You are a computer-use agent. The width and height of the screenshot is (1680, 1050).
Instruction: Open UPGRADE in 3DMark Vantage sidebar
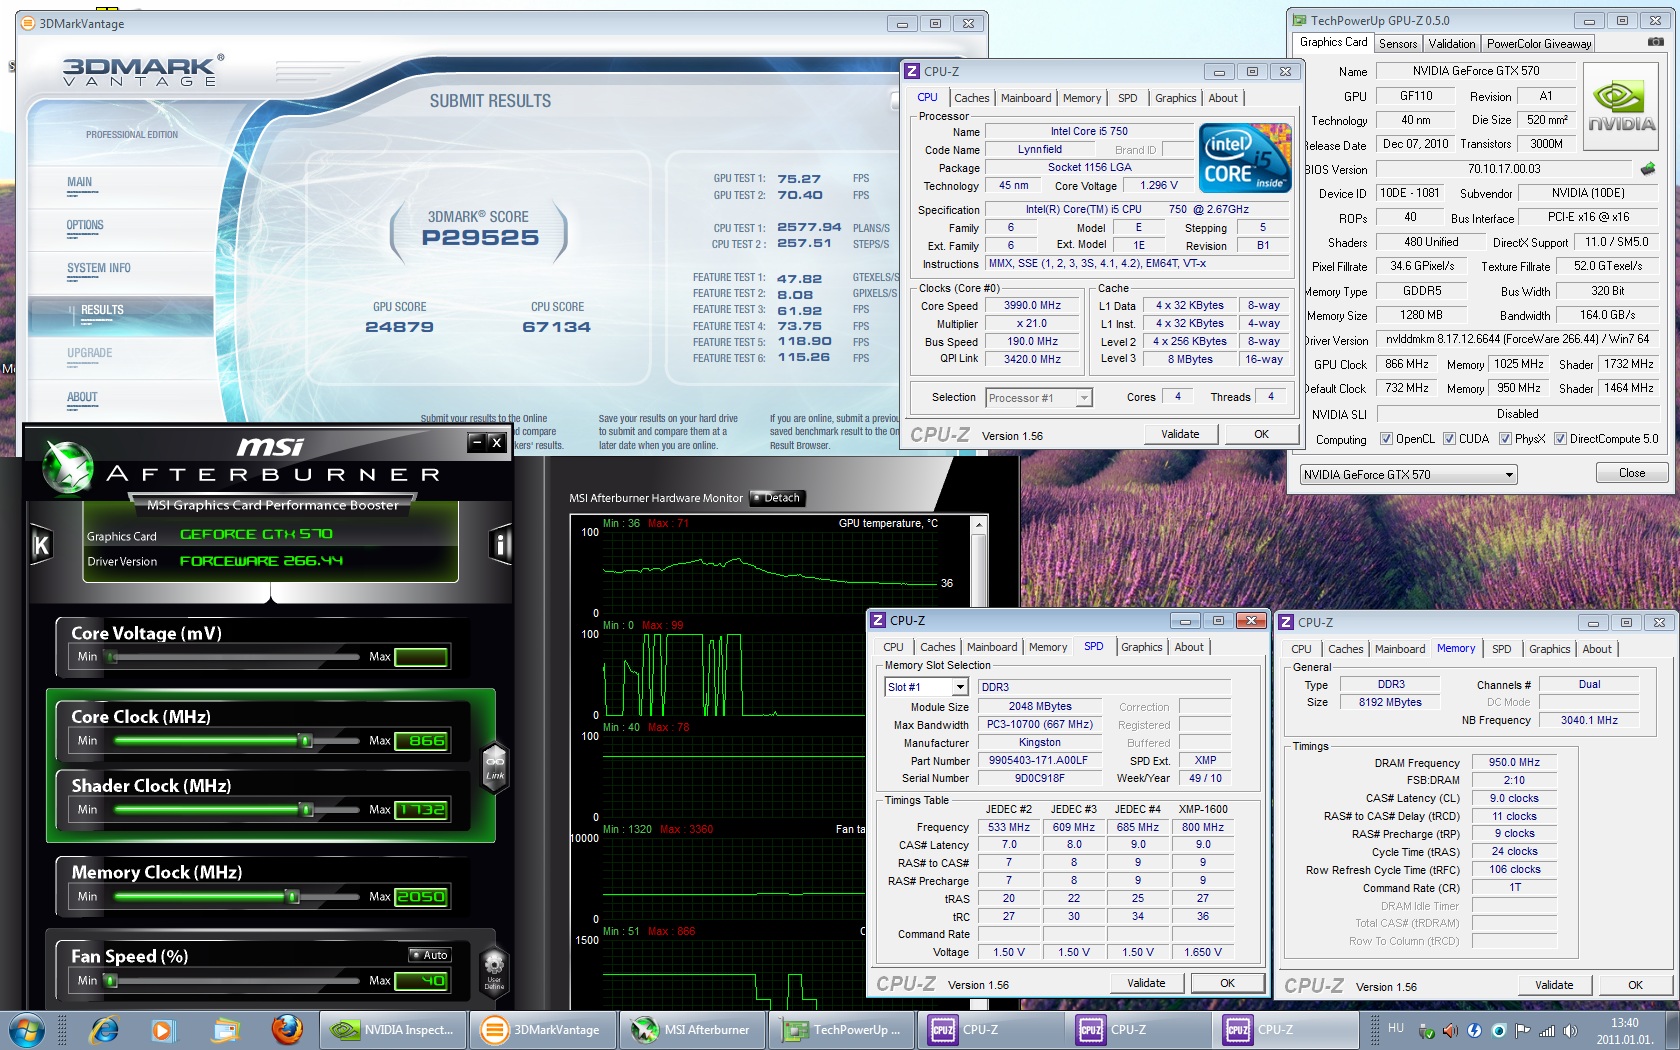[x=90, y=353]
